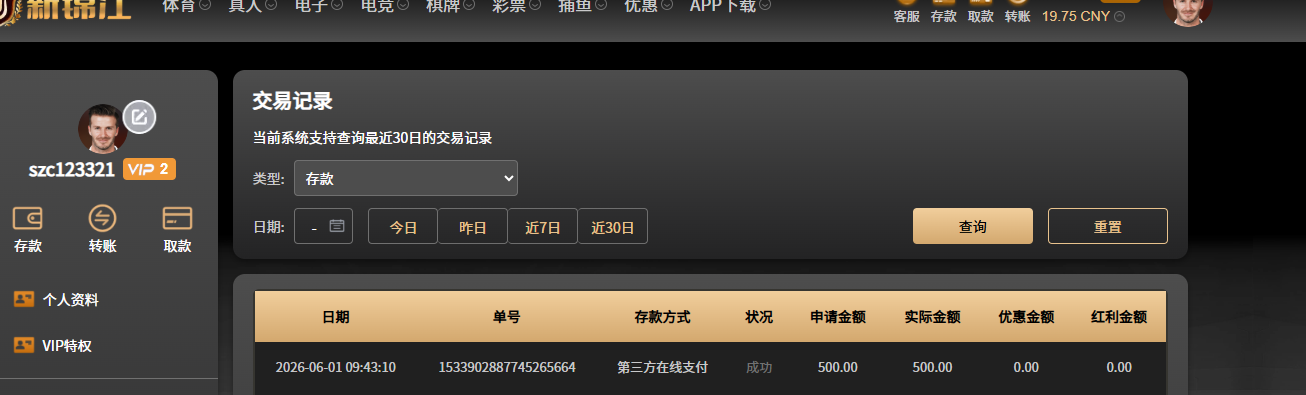The width and height of the screenshot is (1306, 395).
Task: Click order number 1533902887745265664
Action: click(507, 367)
